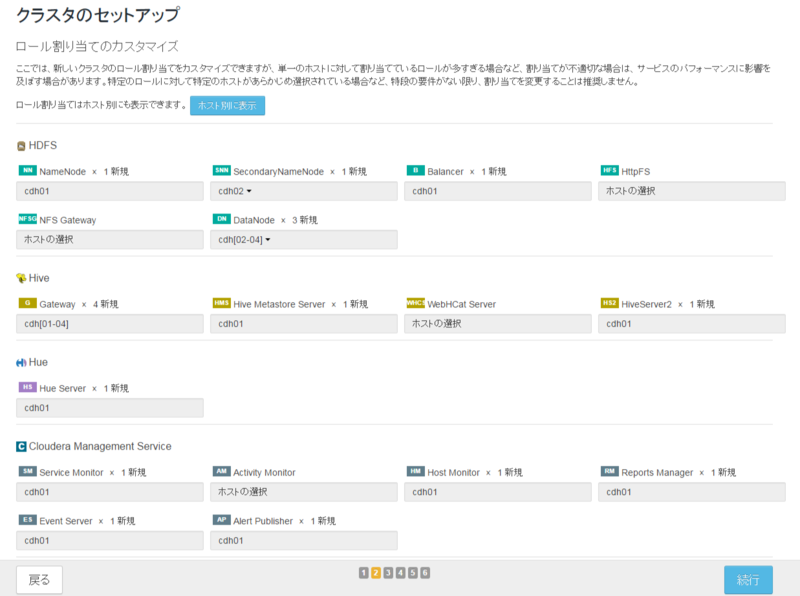Go to wizard step 2

tap(376, 573)
